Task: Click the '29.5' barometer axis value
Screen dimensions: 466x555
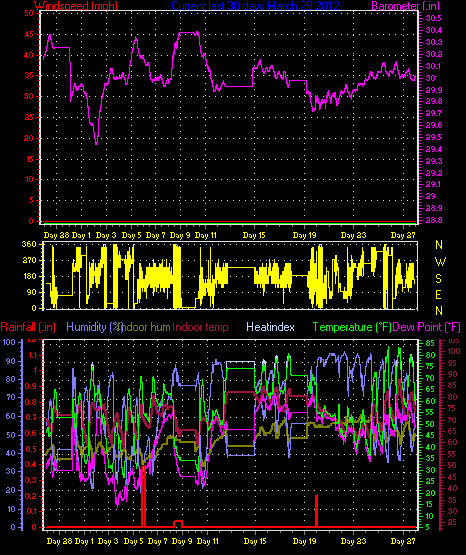Action: click(x=433, y=137)
